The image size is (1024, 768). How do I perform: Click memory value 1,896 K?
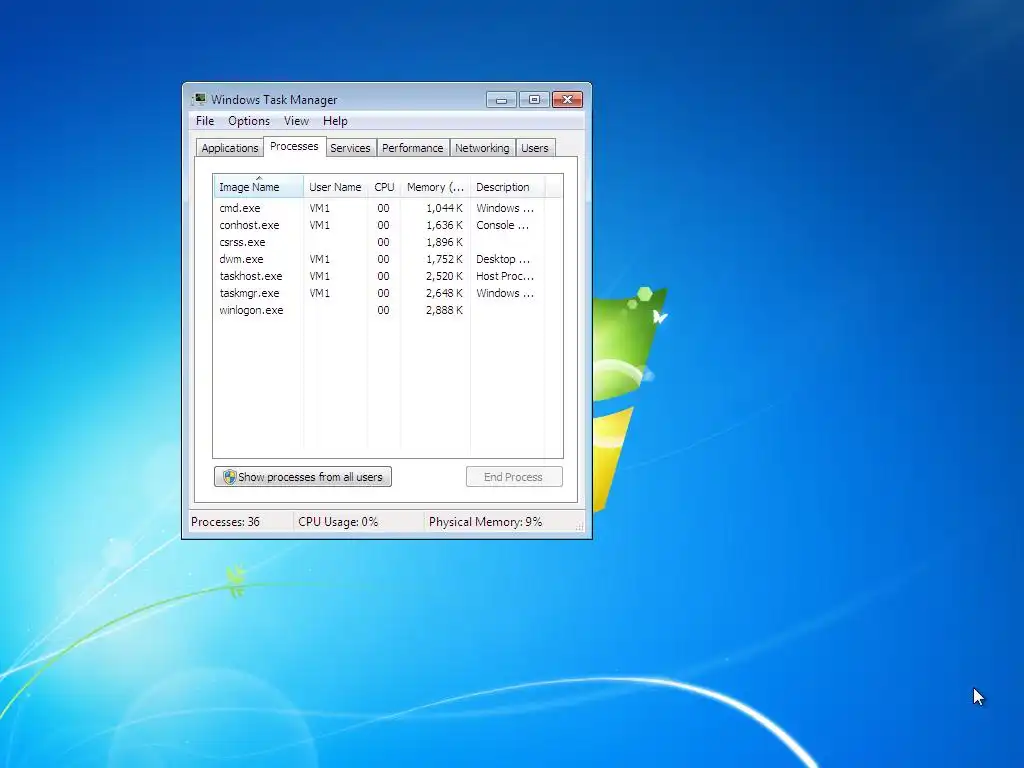444,242
